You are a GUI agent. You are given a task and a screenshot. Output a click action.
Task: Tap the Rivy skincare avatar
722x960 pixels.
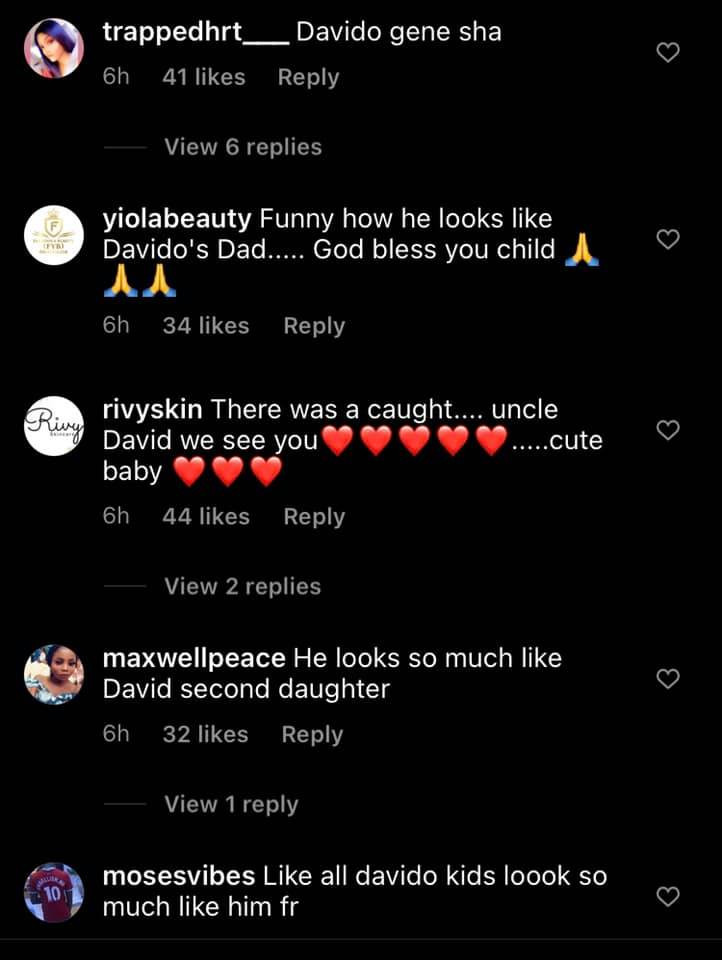[x=54, y=427]
